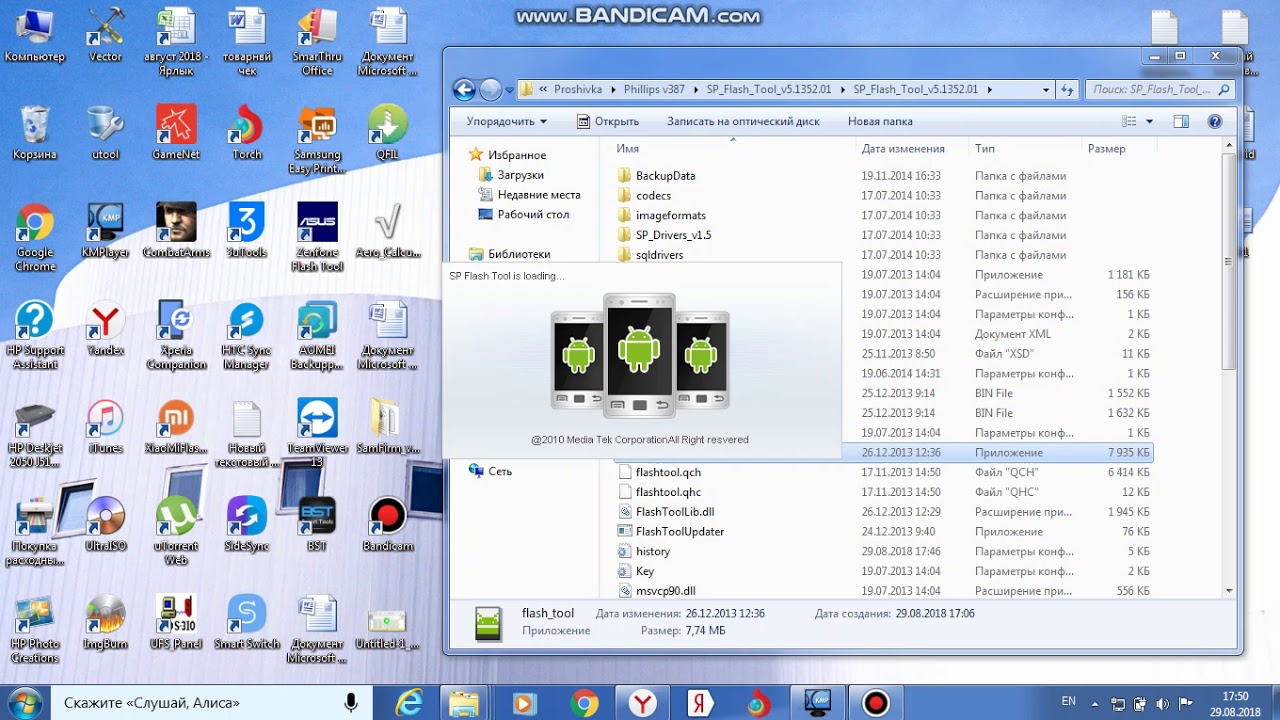Select Загрузки in the navigation pane

coord(520,175)
